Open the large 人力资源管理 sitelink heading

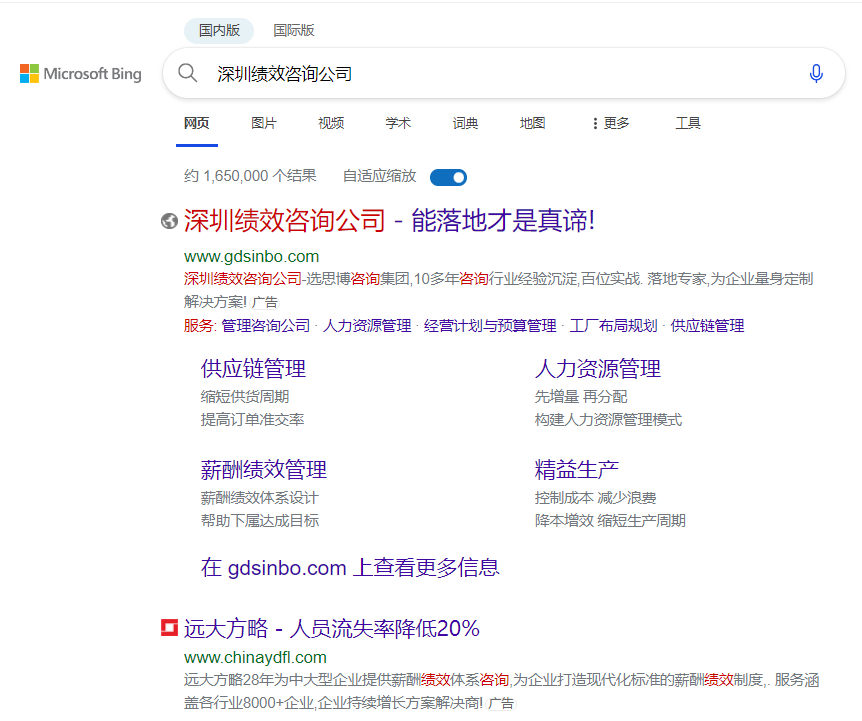598,368
